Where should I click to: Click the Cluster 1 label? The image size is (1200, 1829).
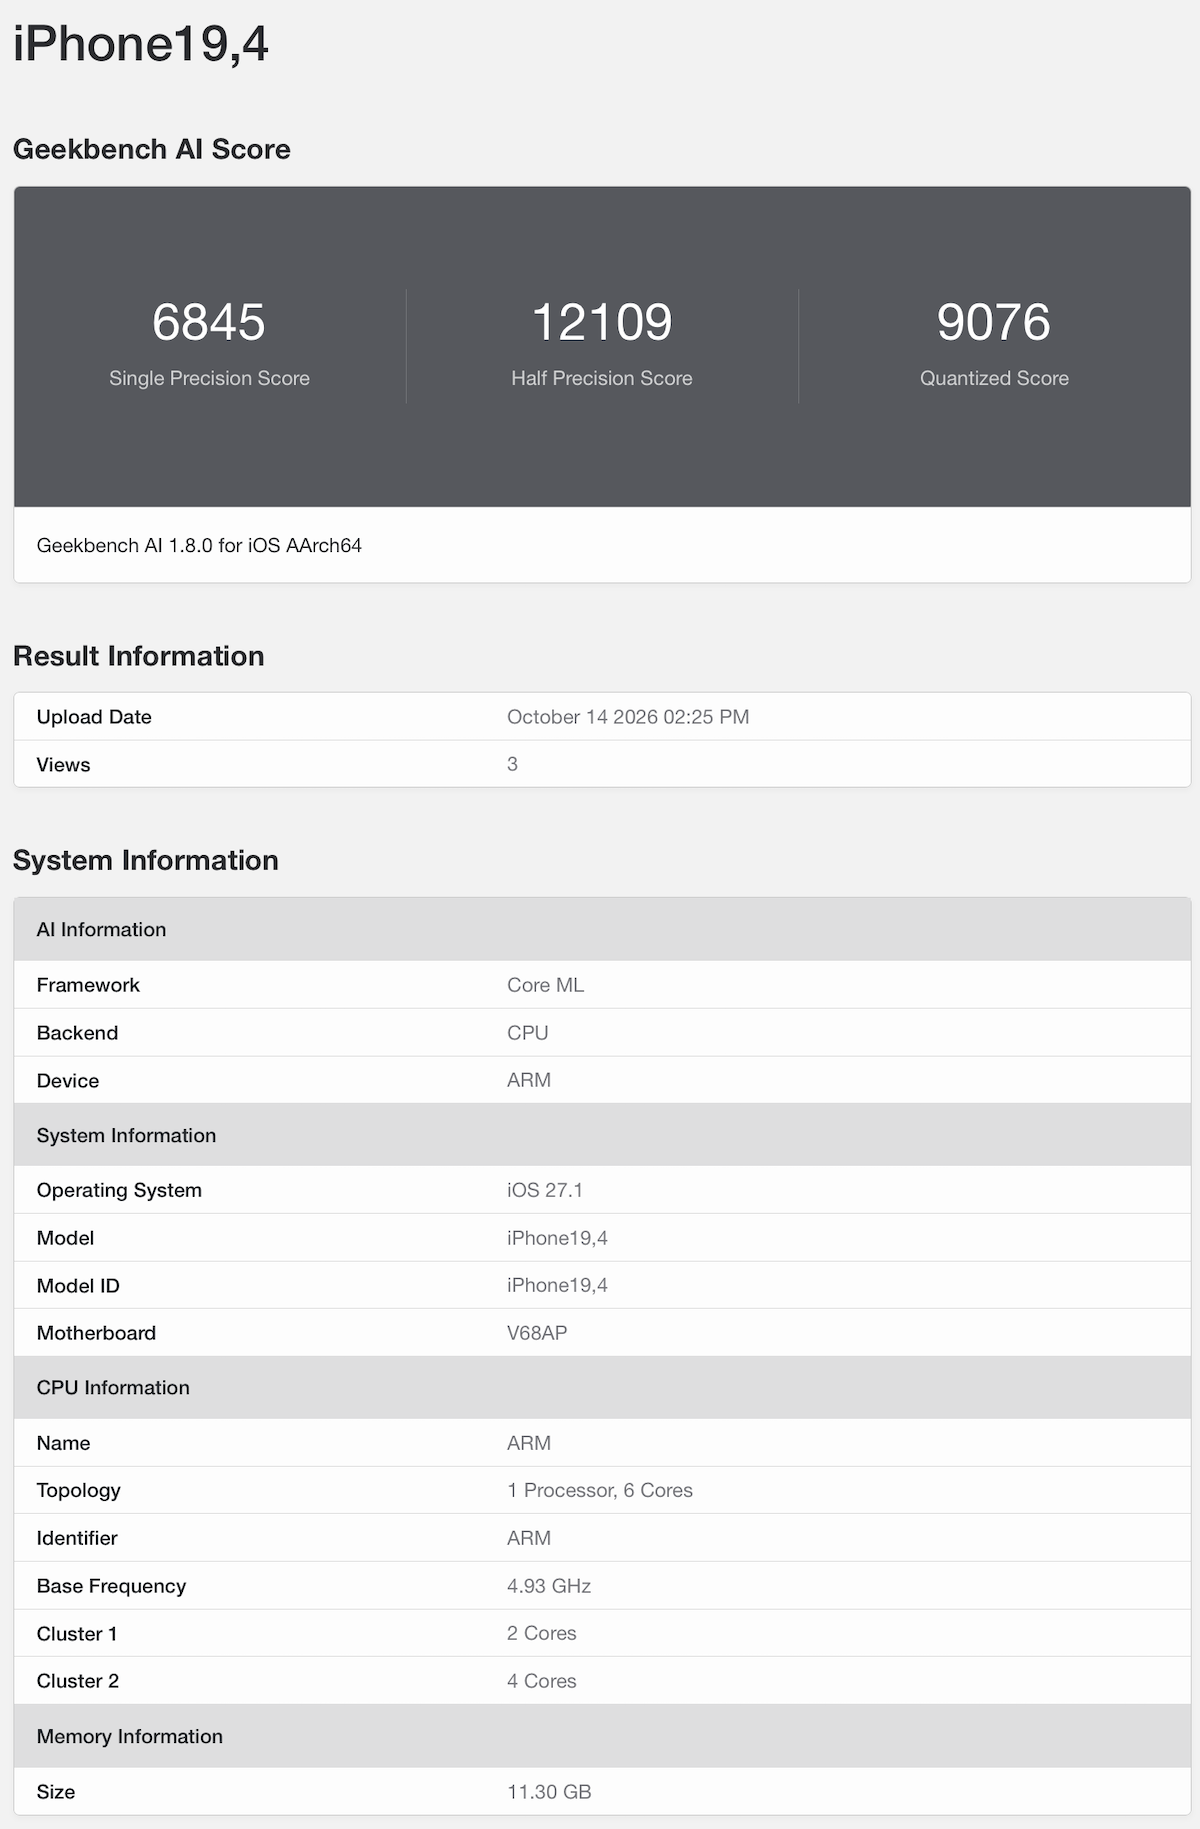pyautogui.click(x=77, y=1633)
